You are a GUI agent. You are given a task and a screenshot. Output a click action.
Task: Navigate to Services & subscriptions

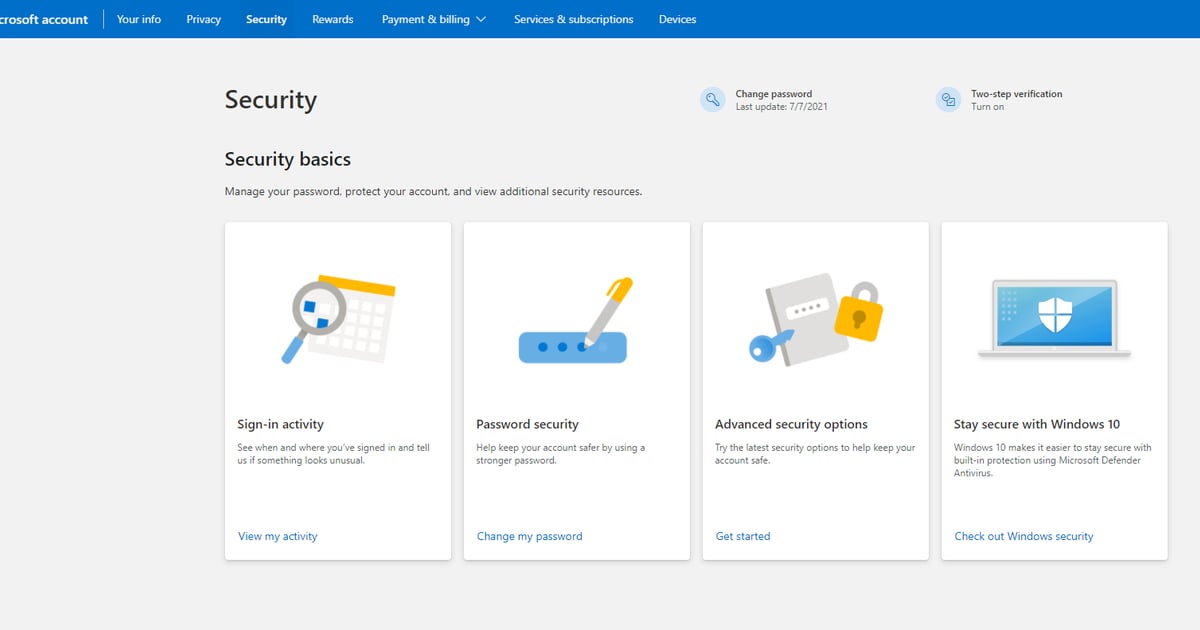573,19
